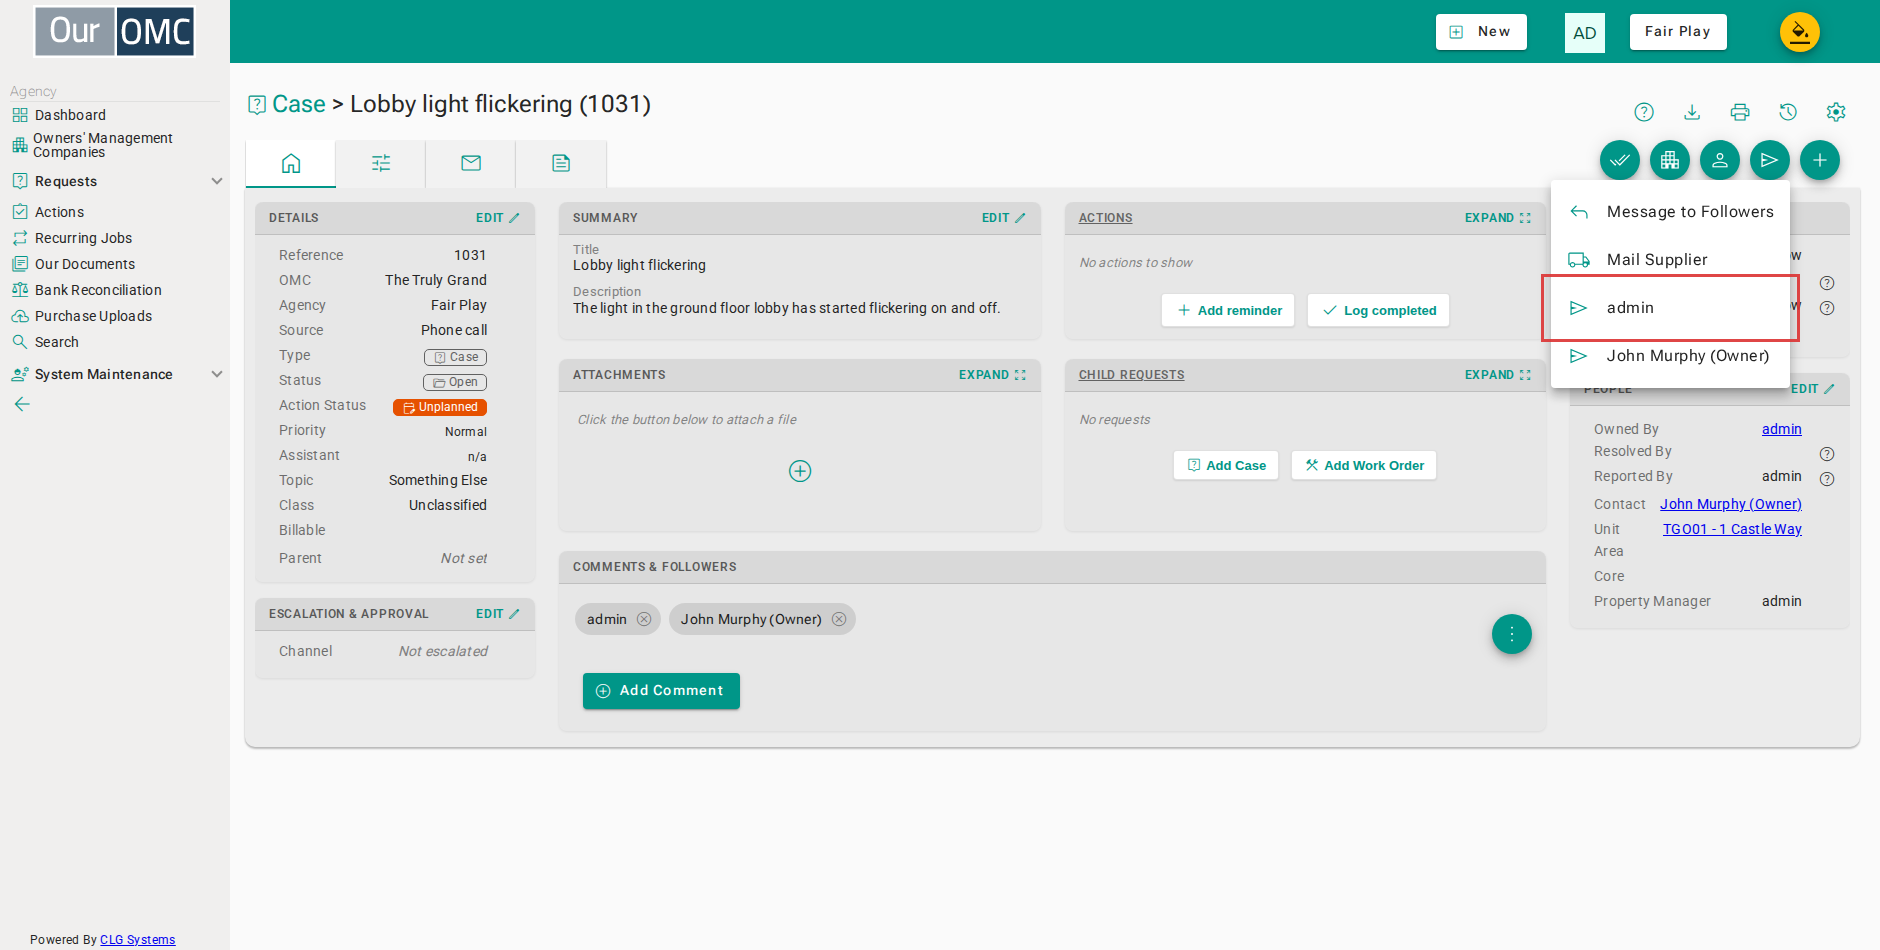Expand the Requests sidebar section
Viewport: 1880px width, 950px height.
tap(217, 181)
